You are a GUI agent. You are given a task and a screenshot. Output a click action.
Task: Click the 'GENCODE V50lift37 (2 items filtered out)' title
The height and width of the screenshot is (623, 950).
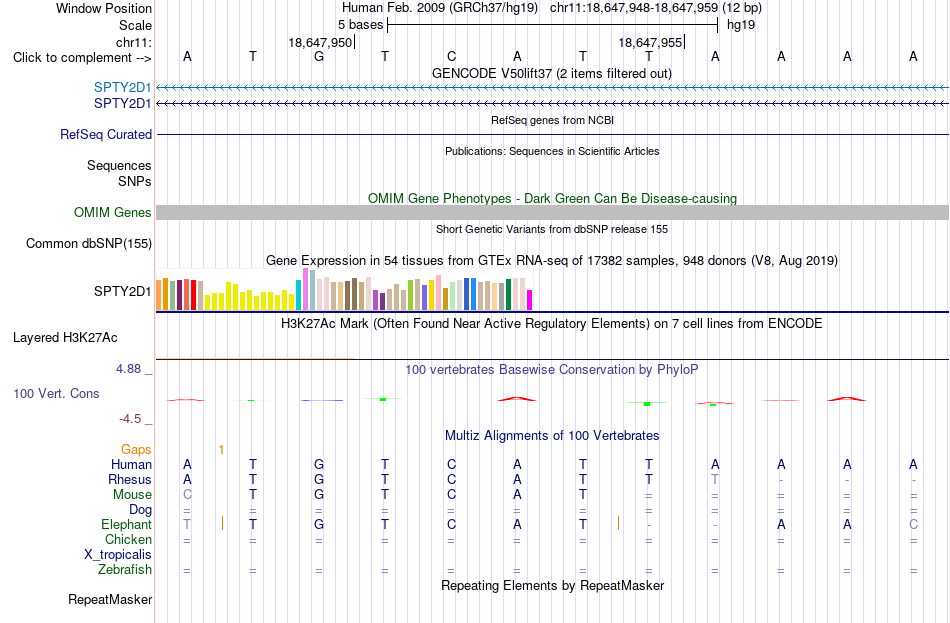coord(552,73)
